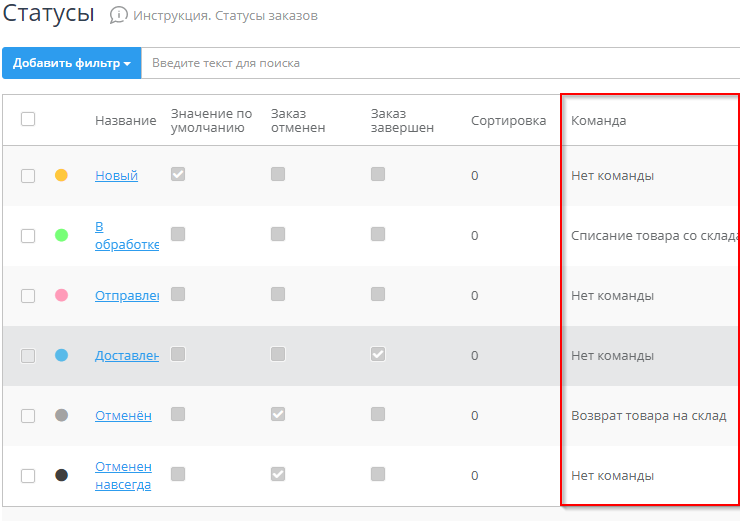Open the В обработке status link
The image size is (740, 521).
coord(126,236)
